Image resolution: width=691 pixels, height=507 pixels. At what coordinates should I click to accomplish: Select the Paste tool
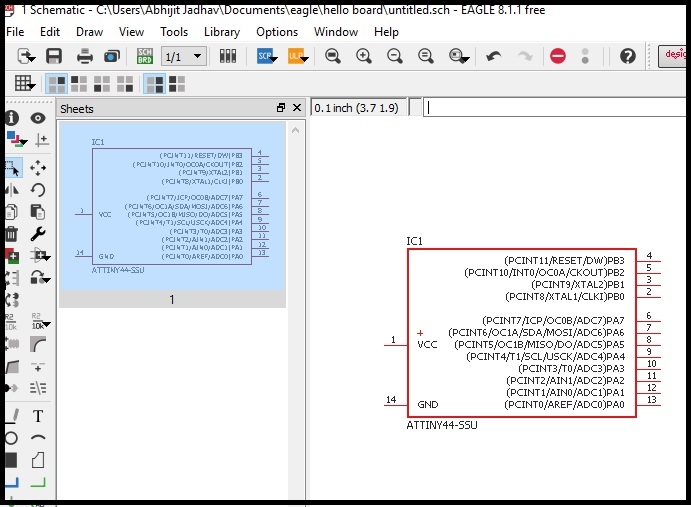point(38,212)
